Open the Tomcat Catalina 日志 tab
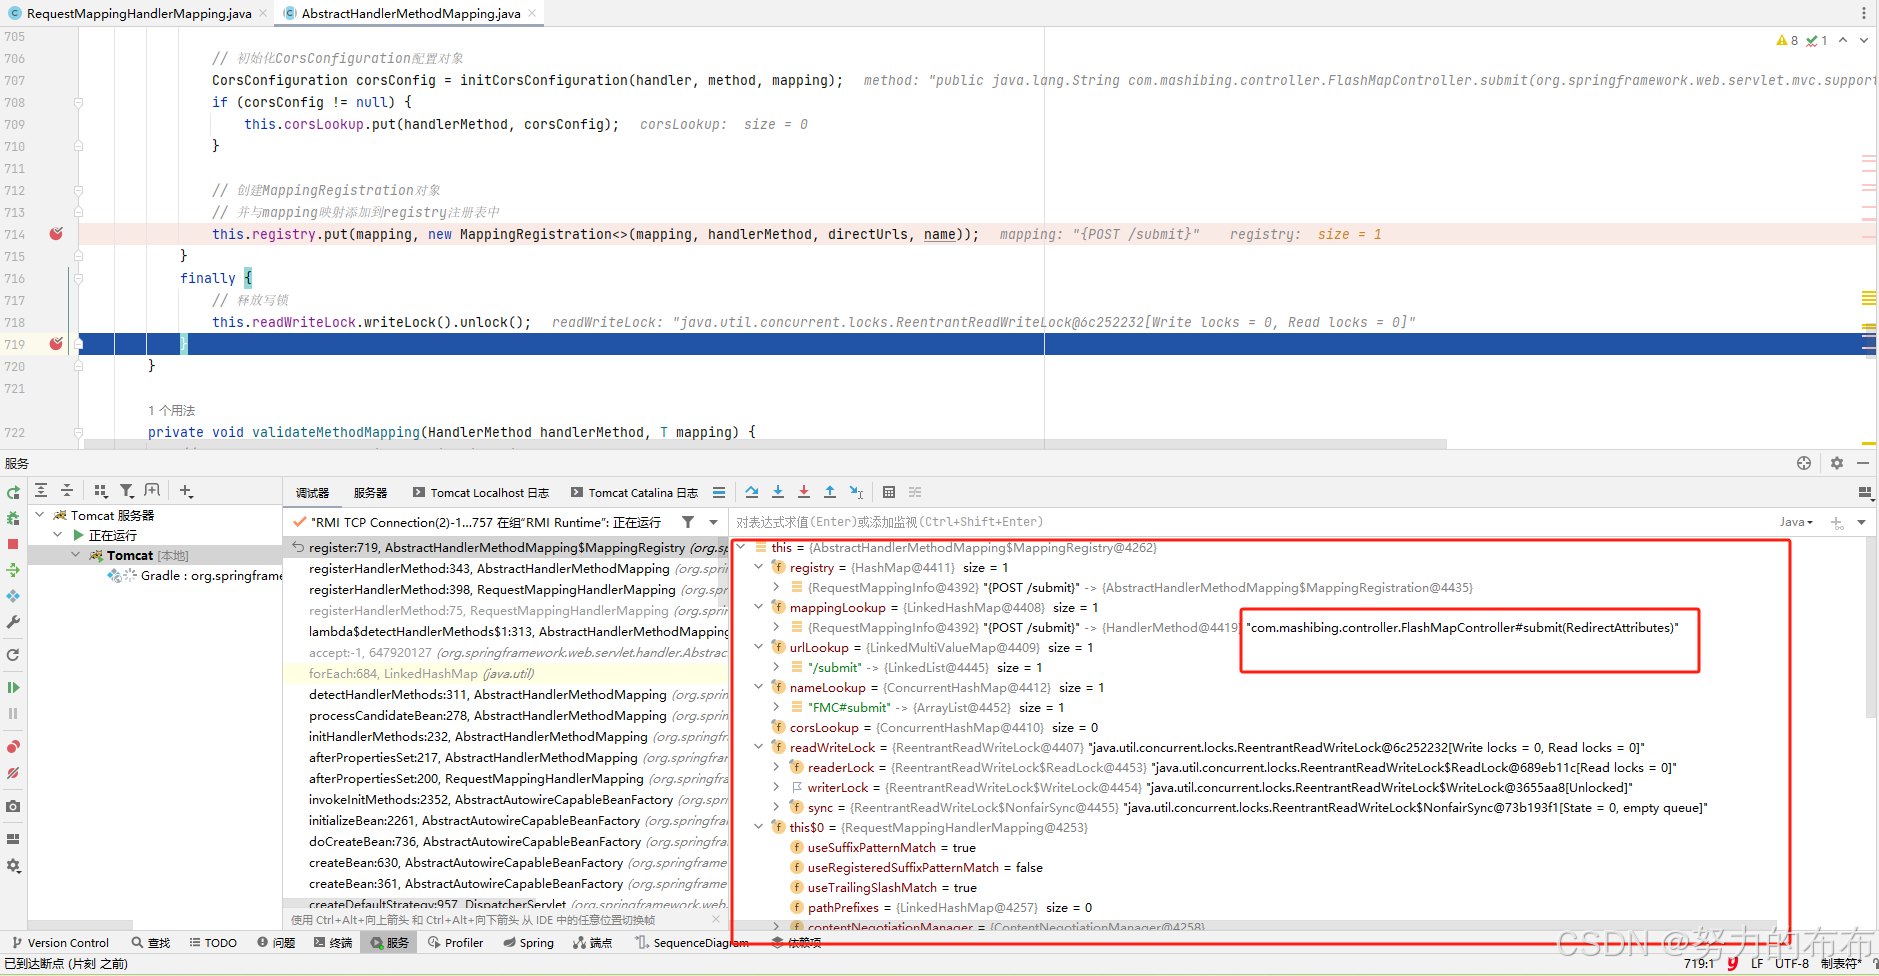The width and height of the screenshot is (1879, 976). tap(634, 493)
